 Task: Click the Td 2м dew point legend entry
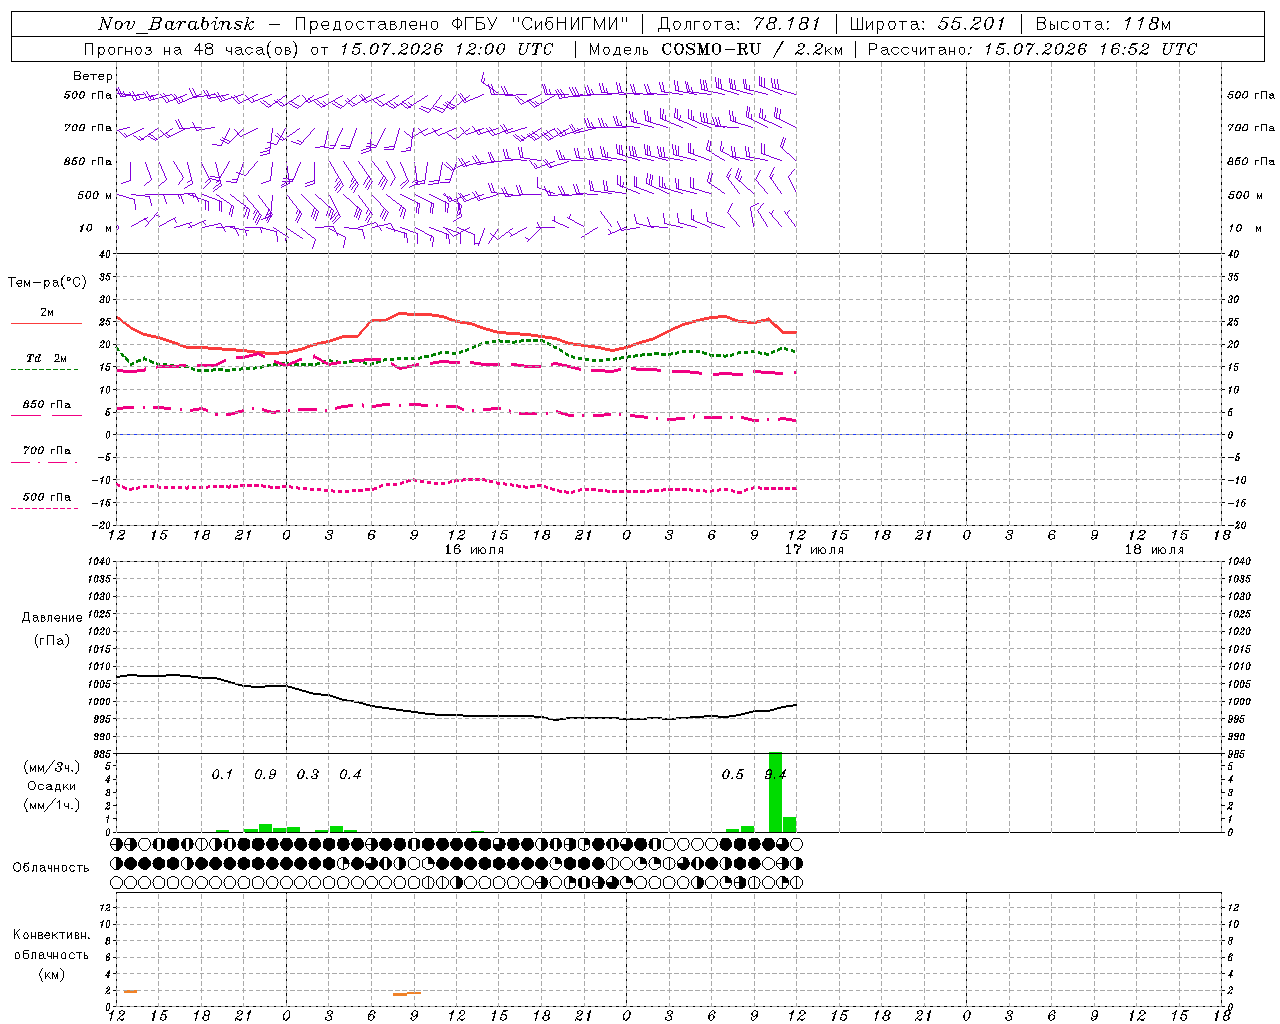46,358
